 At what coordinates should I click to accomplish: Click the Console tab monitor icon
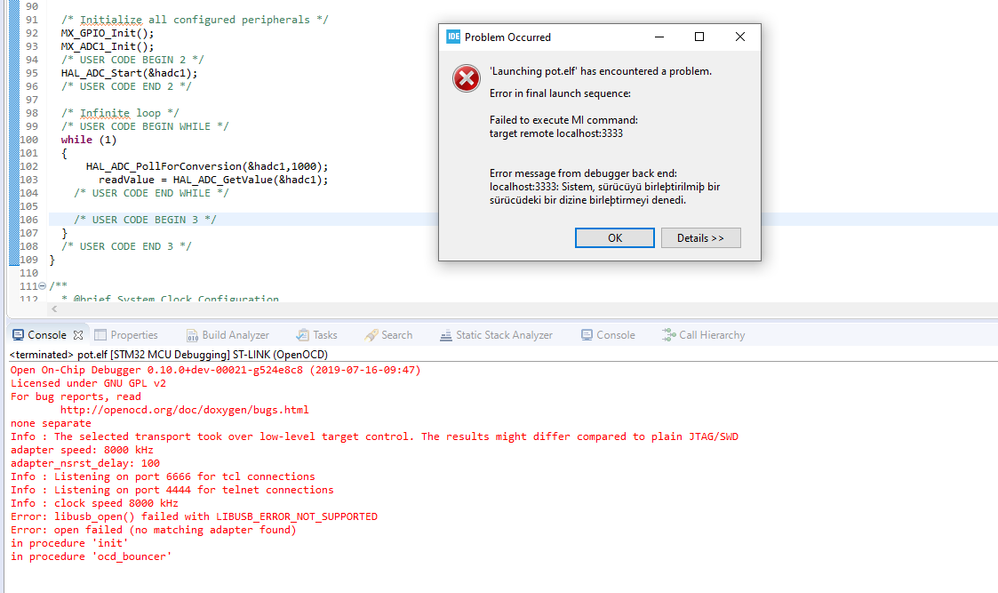(18, 335)
